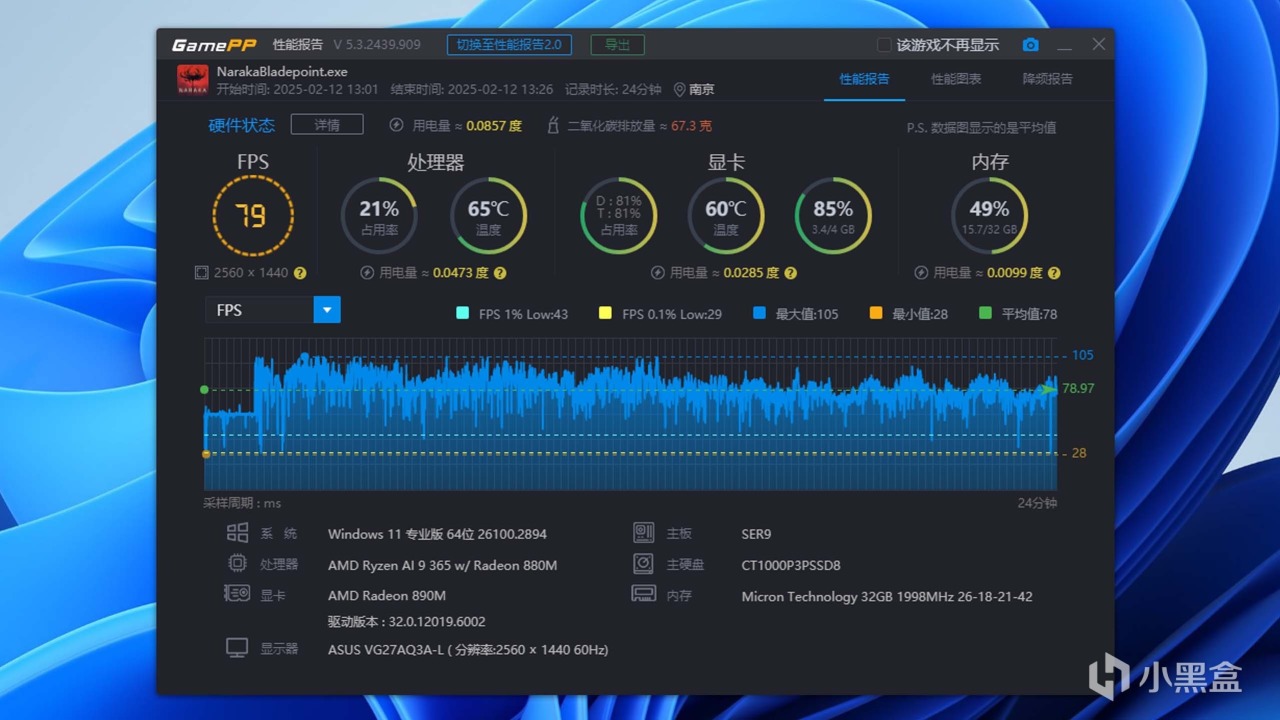
Task: Click the 处理器 chip icon in specs
Action: tap(237, 564)
